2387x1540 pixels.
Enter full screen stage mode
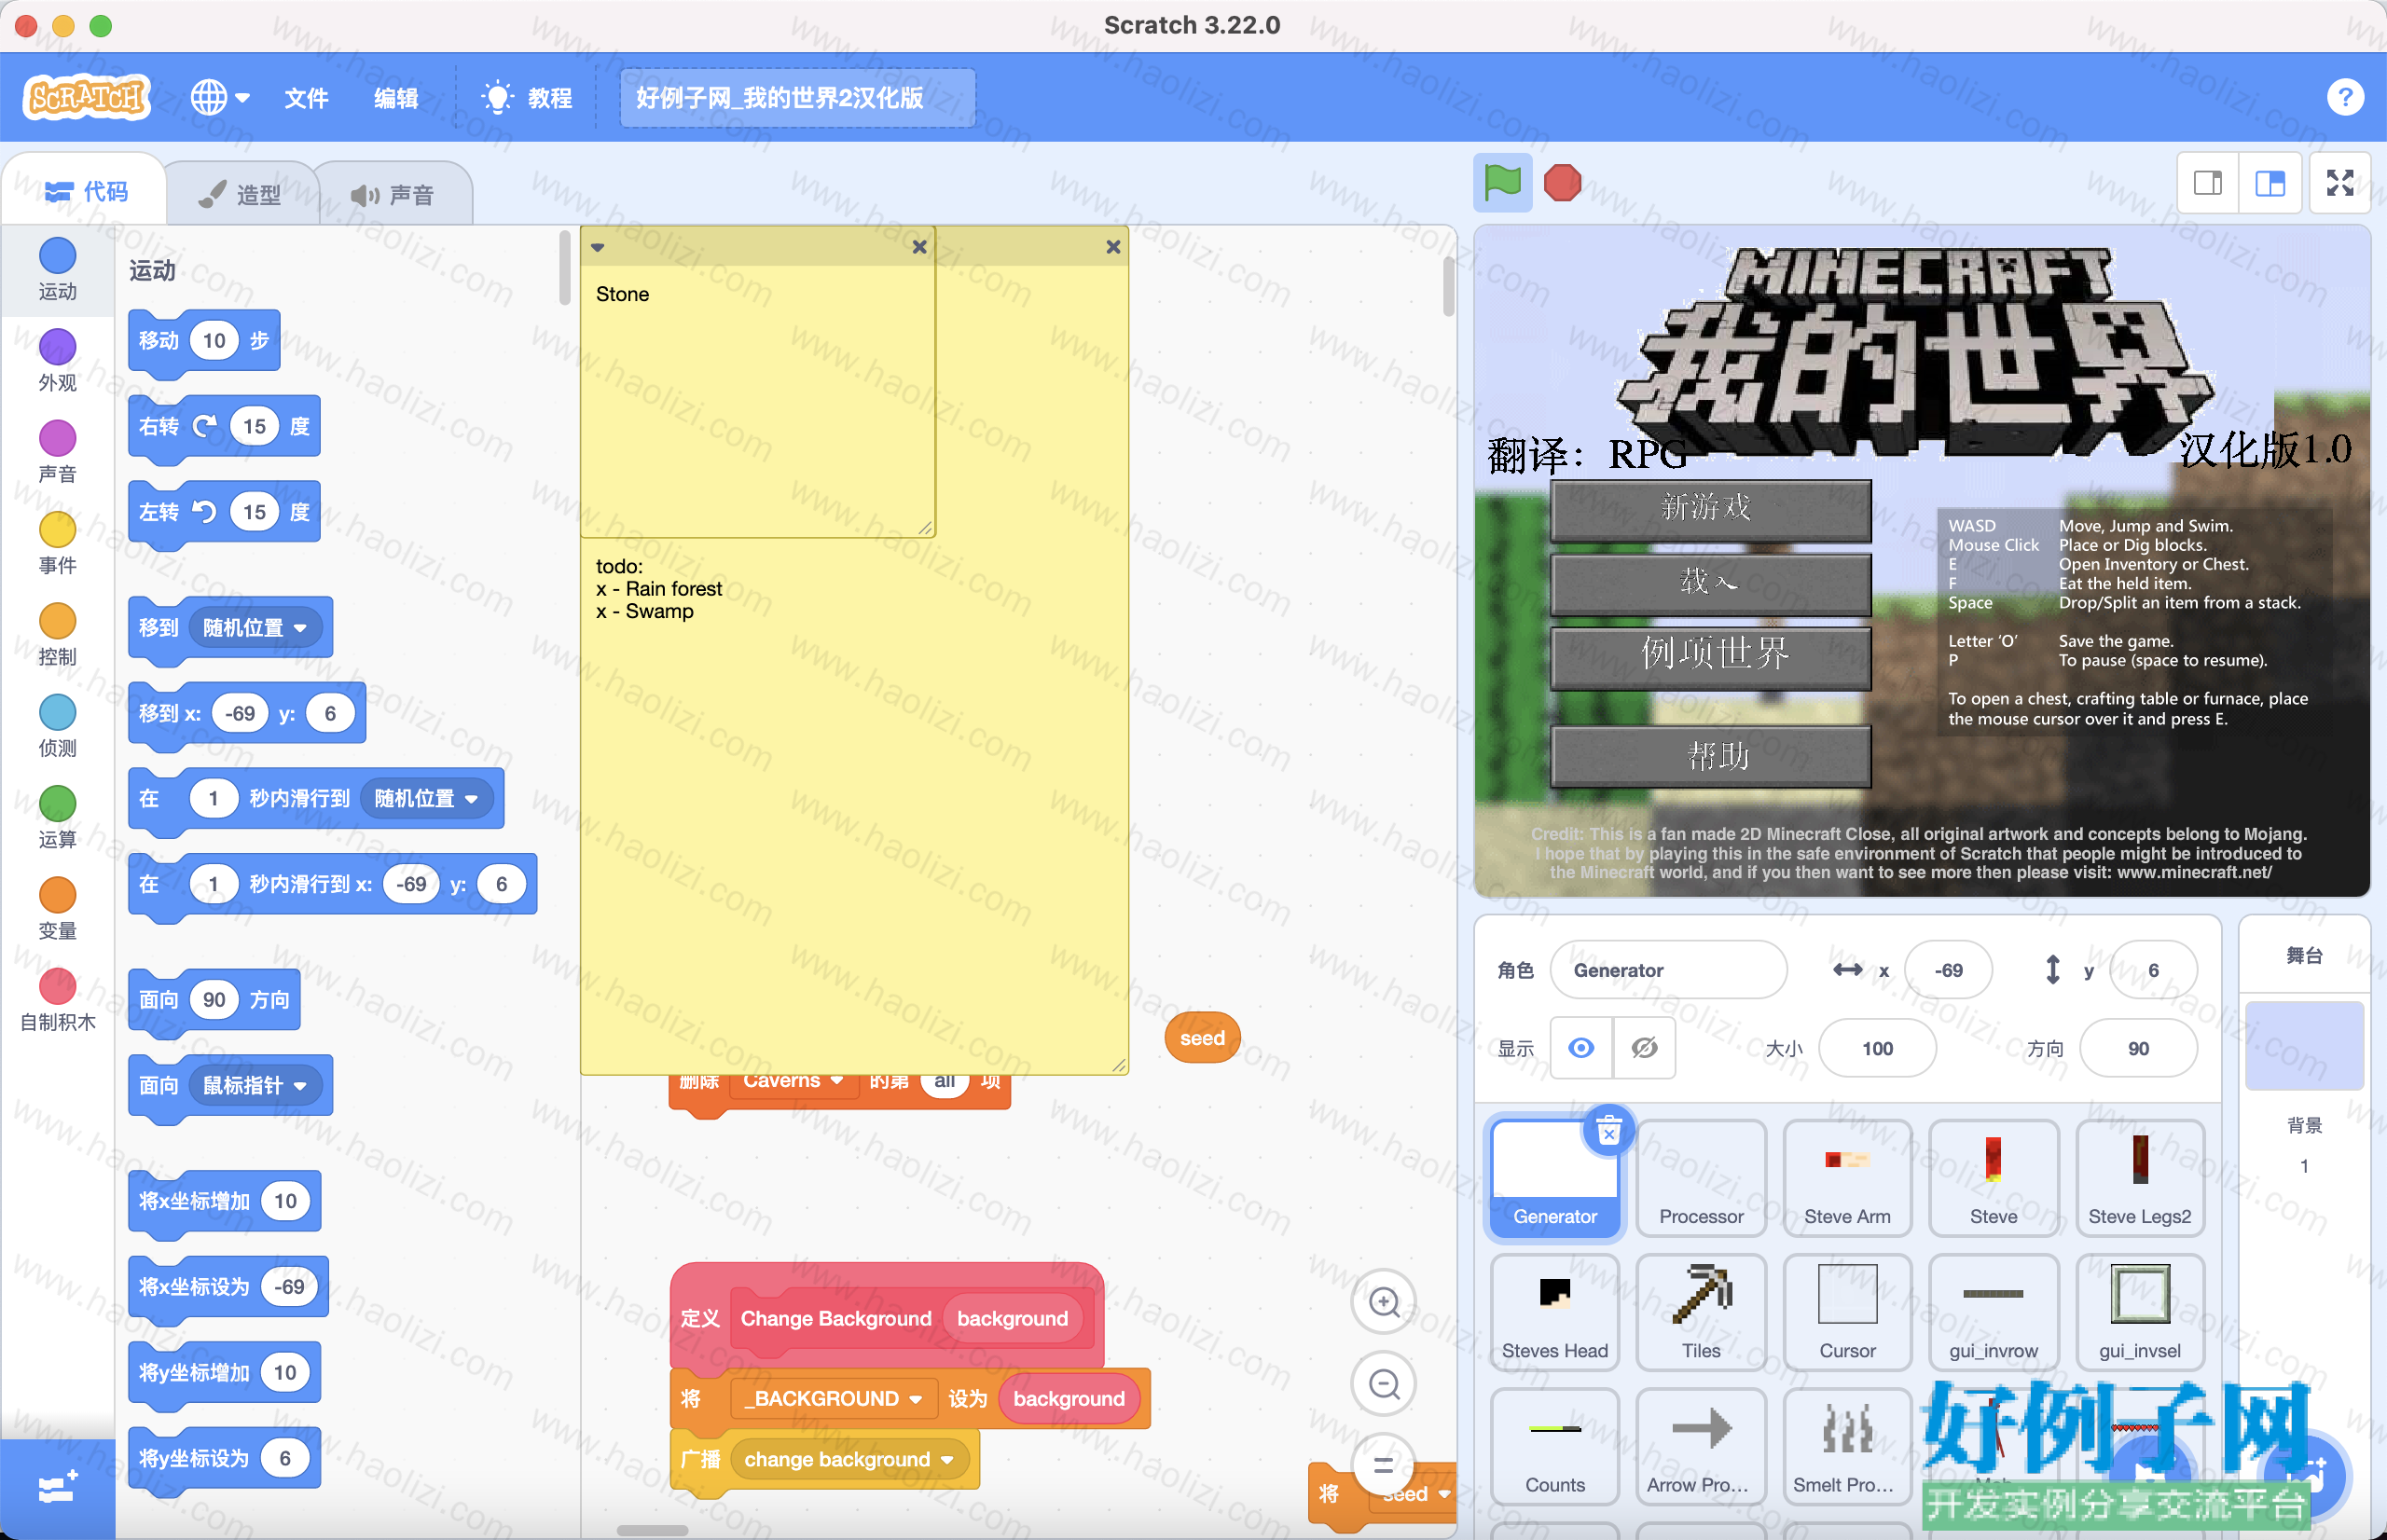(x=2340, y=183)
